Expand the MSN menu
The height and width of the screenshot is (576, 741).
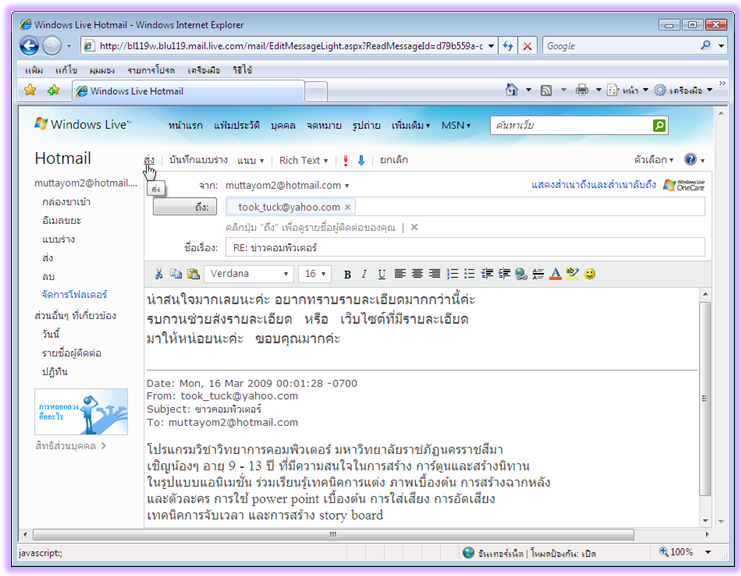pyautogui.click(x=456, y=125)
